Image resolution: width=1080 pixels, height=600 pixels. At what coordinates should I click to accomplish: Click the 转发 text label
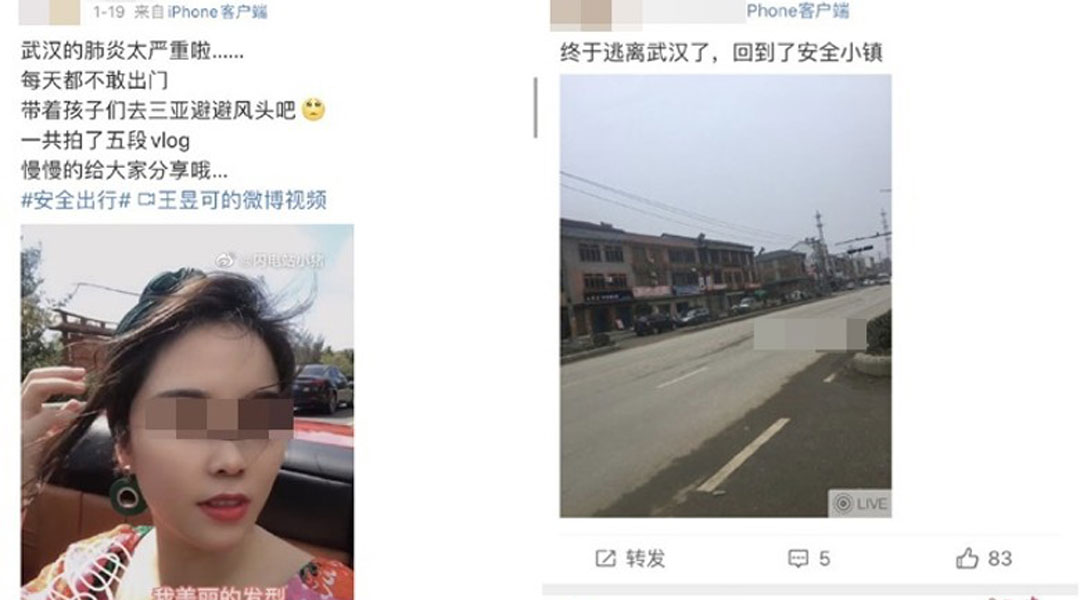(645, 558)
